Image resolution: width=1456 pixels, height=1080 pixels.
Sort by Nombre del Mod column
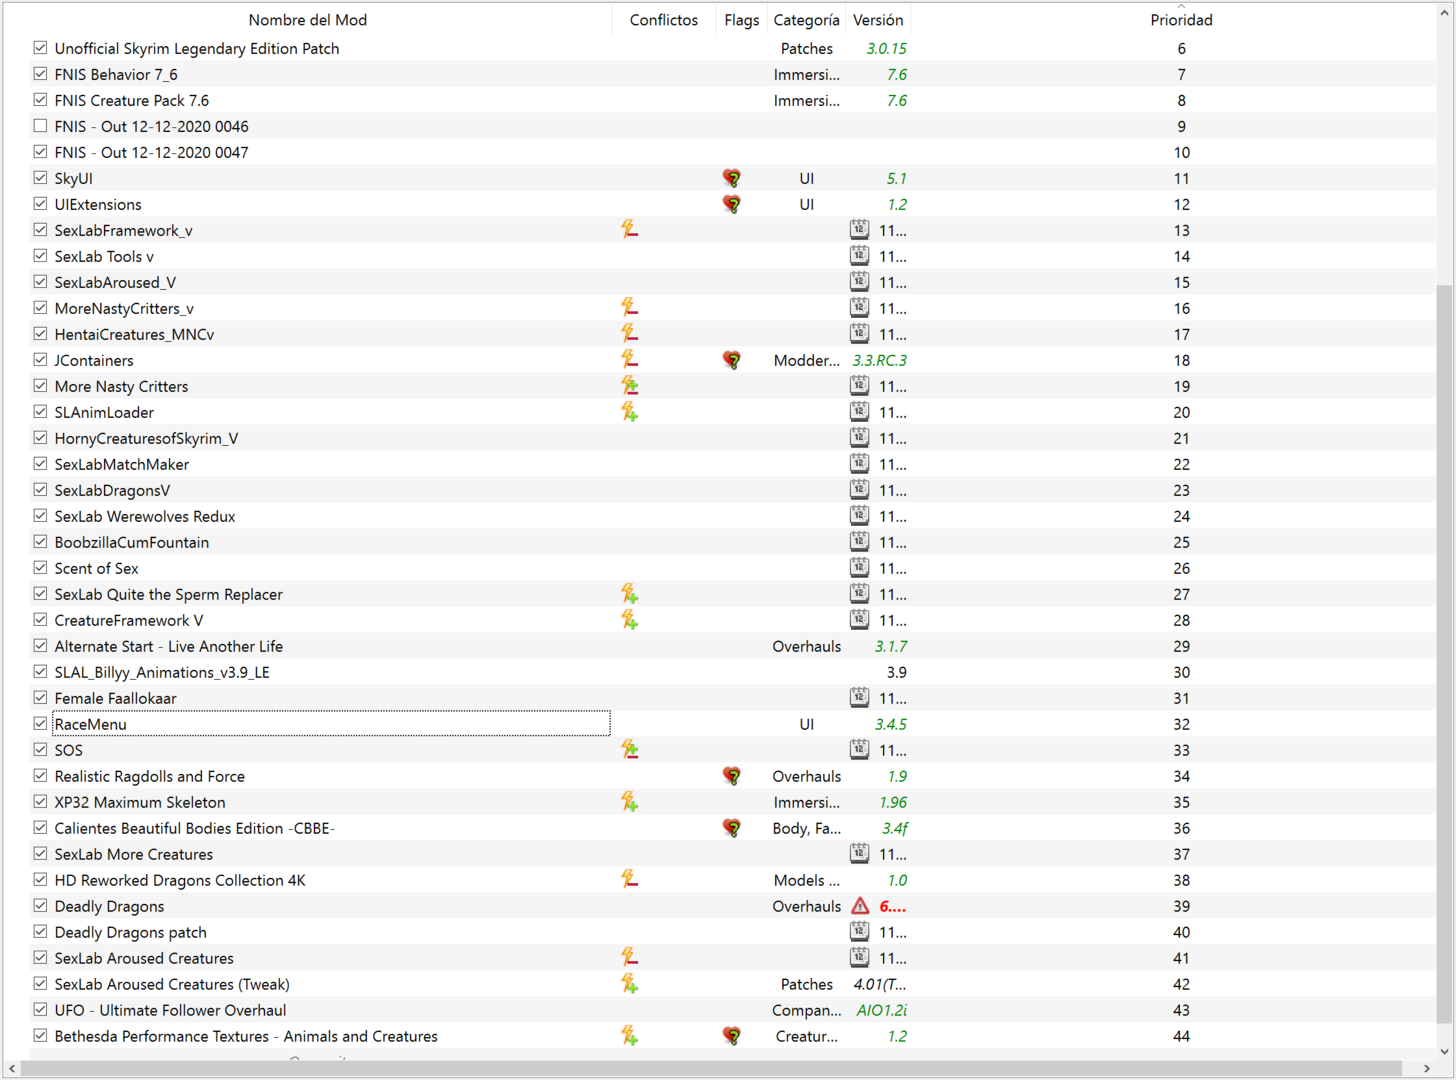[x=307, y=20]
